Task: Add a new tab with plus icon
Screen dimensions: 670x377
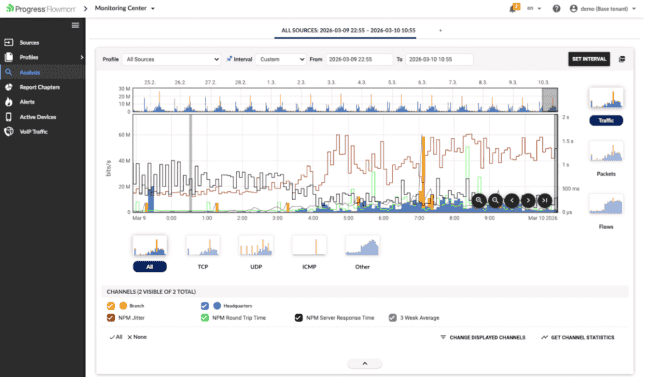Action: pyautogui.click(x=441, y=30)
